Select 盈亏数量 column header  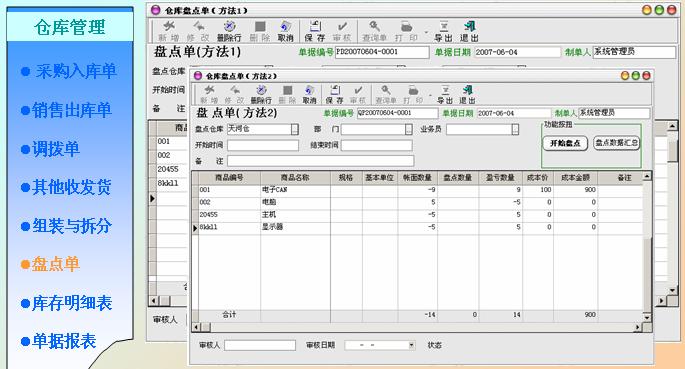[500, 178]
